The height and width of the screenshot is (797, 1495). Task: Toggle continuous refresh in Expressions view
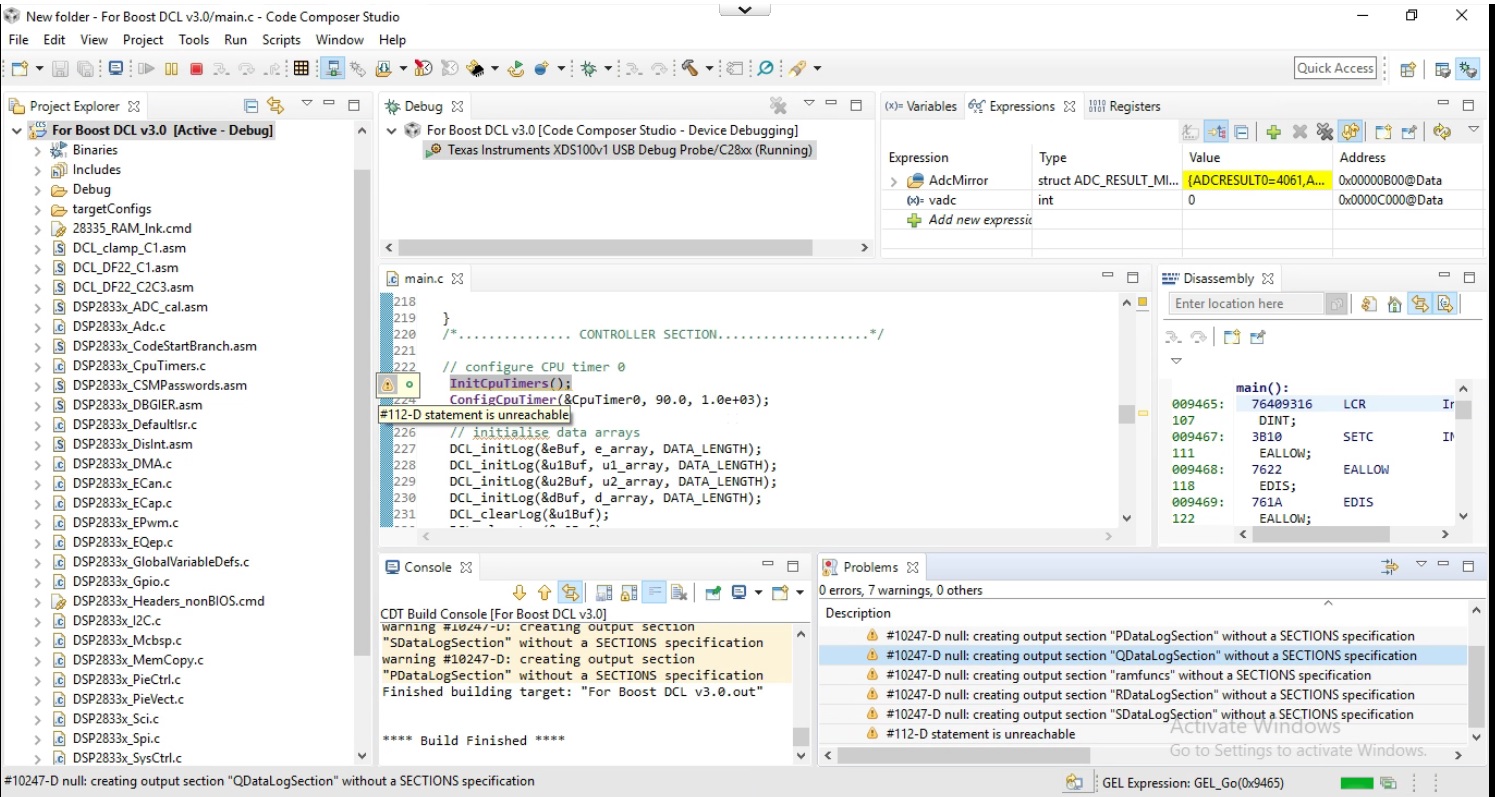coord(1350,132)
